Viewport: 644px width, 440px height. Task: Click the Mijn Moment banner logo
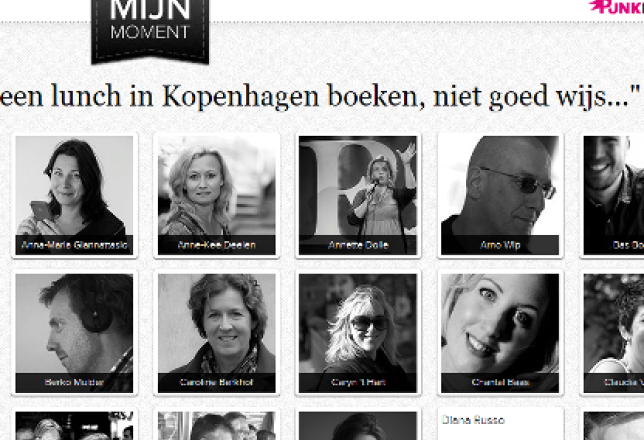(x=150, y=31)
